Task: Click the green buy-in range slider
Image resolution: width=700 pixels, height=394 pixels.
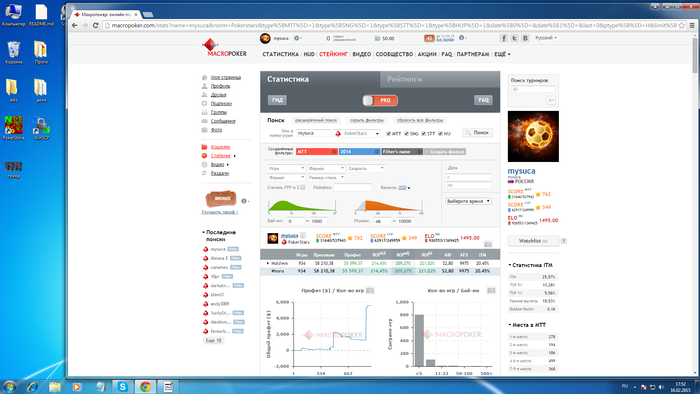Action: tap(302, 206)
